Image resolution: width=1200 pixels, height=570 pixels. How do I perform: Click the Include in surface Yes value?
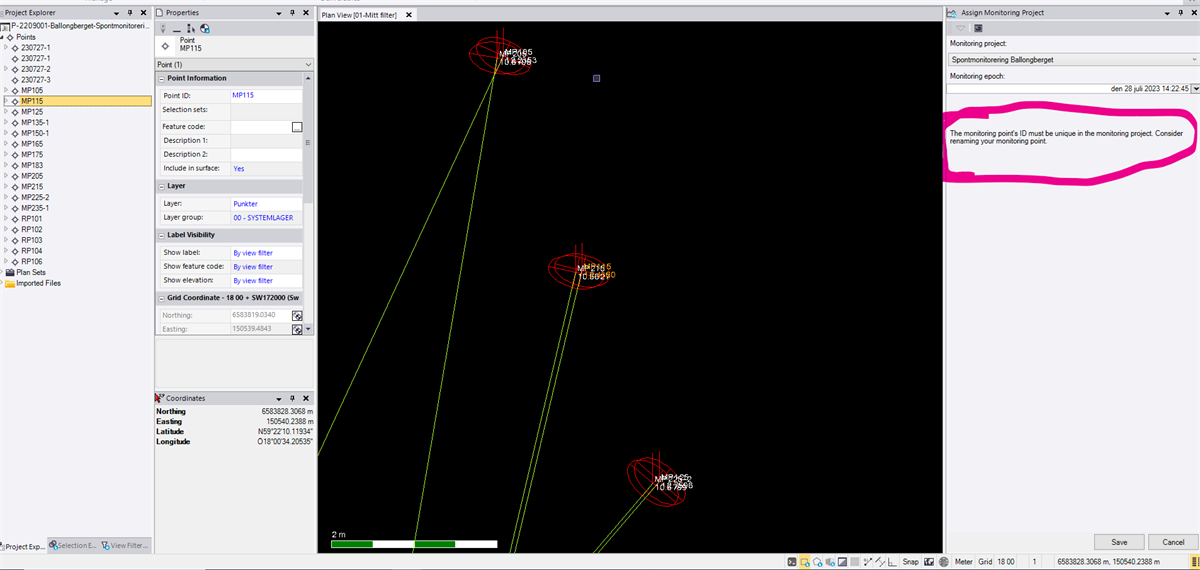[x=238, y=169]
